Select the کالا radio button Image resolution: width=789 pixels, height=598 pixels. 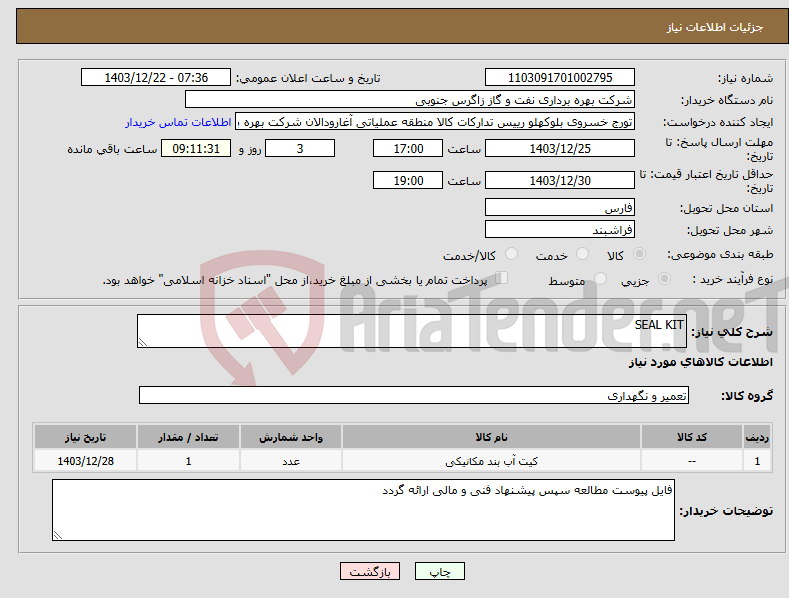(640, 254)
